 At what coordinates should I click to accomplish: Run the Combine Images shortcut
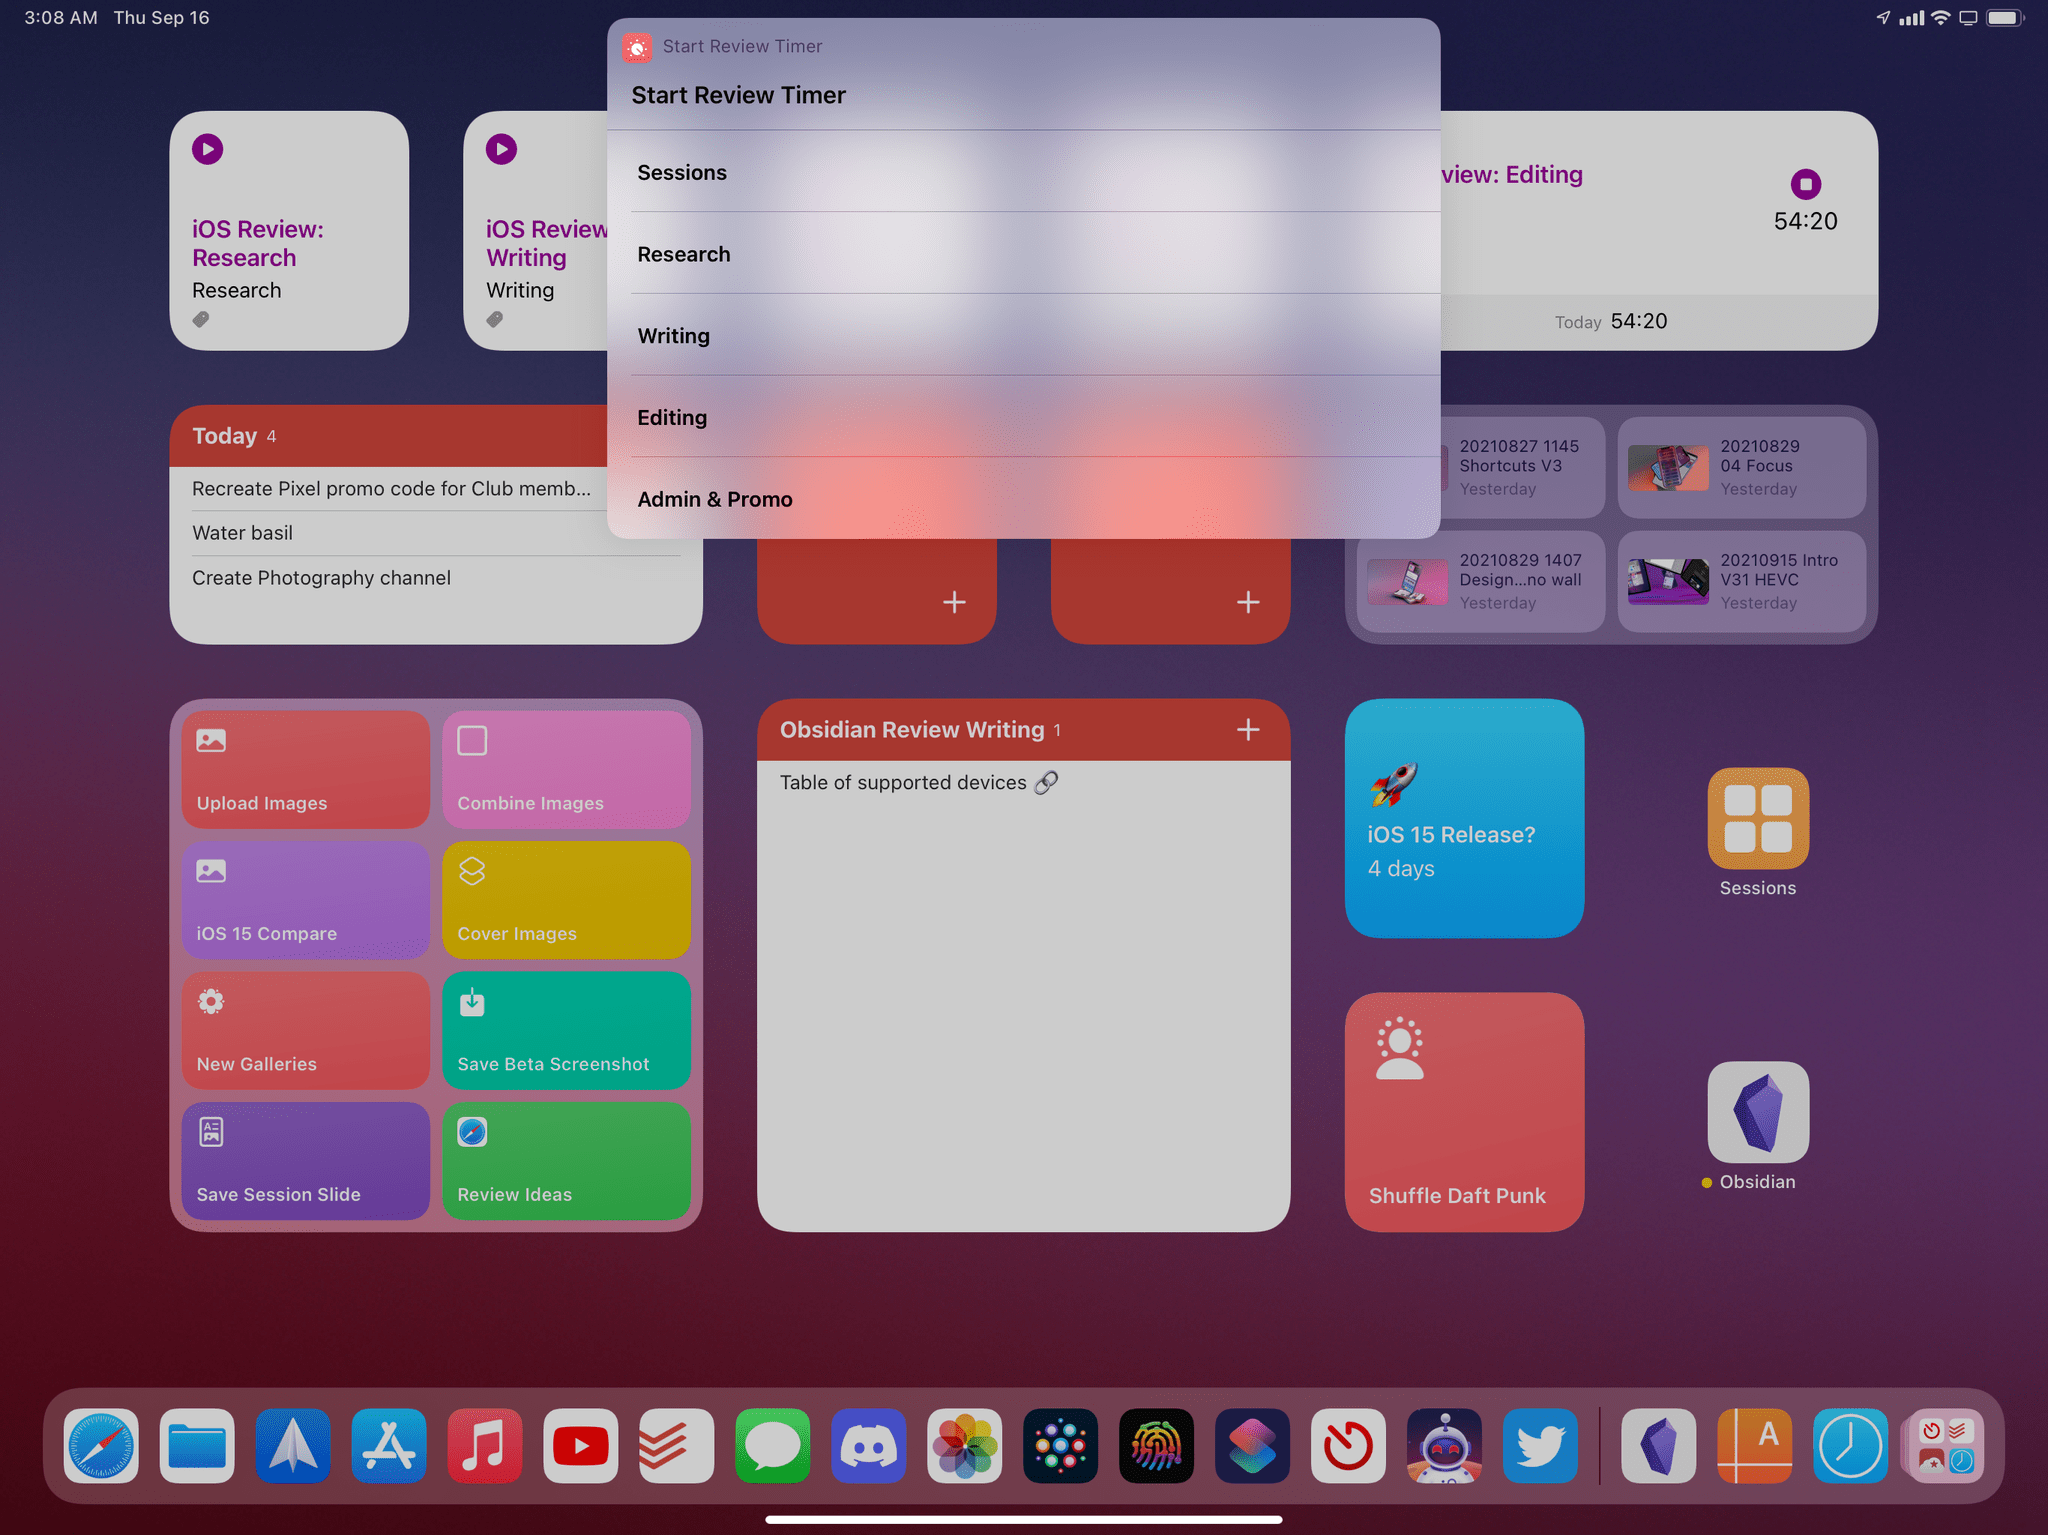(566, 769)
